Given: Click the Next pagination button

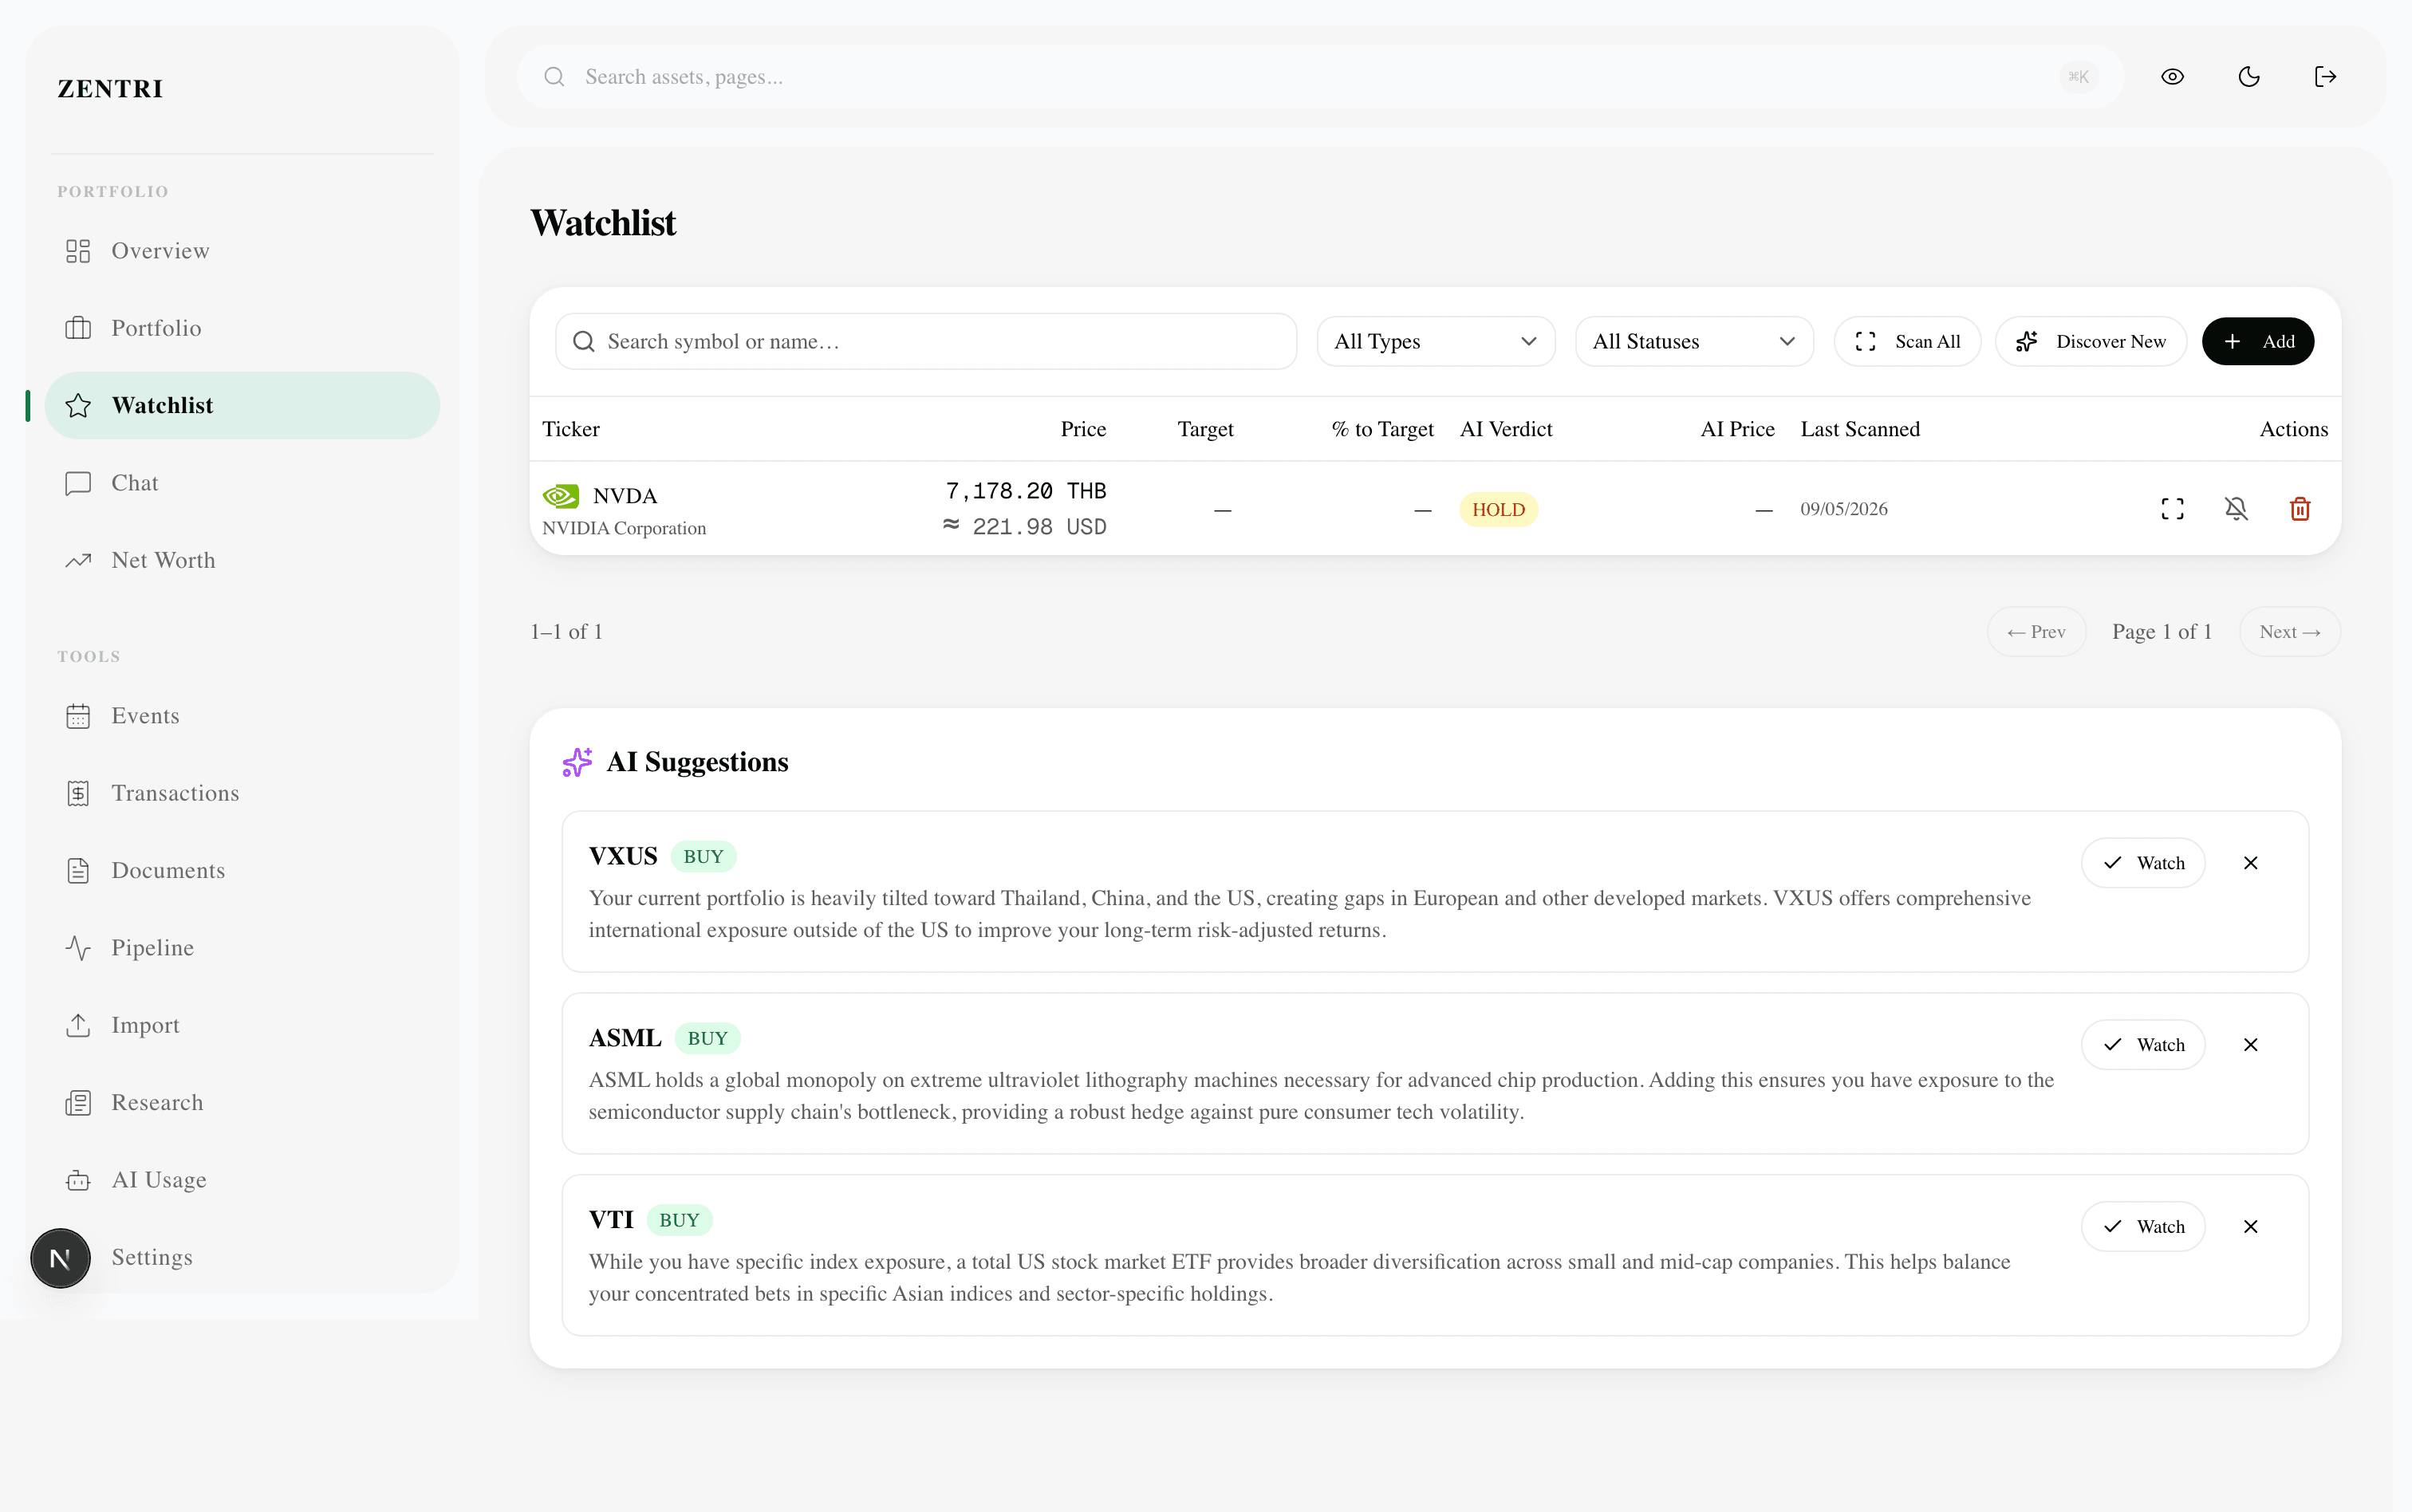Looking at the screenshot, I should click(2289, 632).
